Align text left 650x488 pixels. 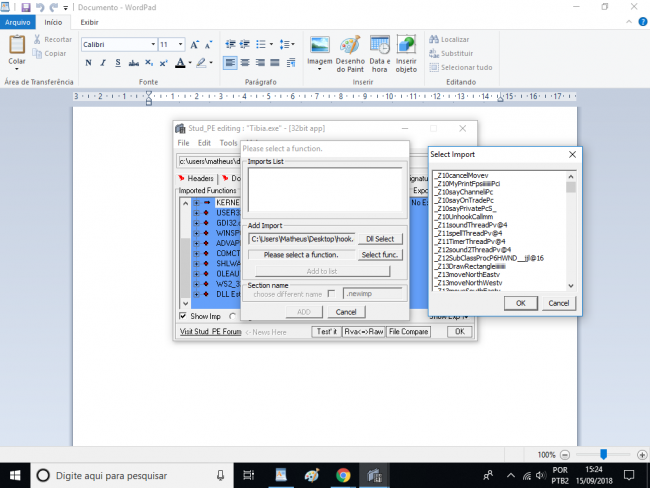pos(230,63)
